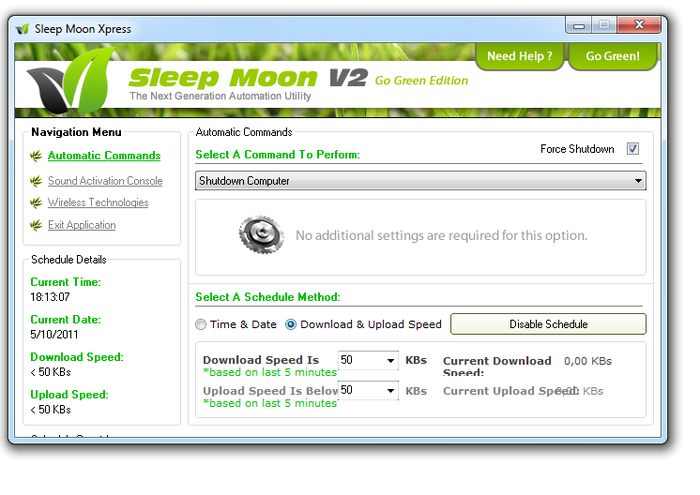The image size is (700, 495).
Task: Click the 0,00 KBs current download value
Action: tap(588, 361)
